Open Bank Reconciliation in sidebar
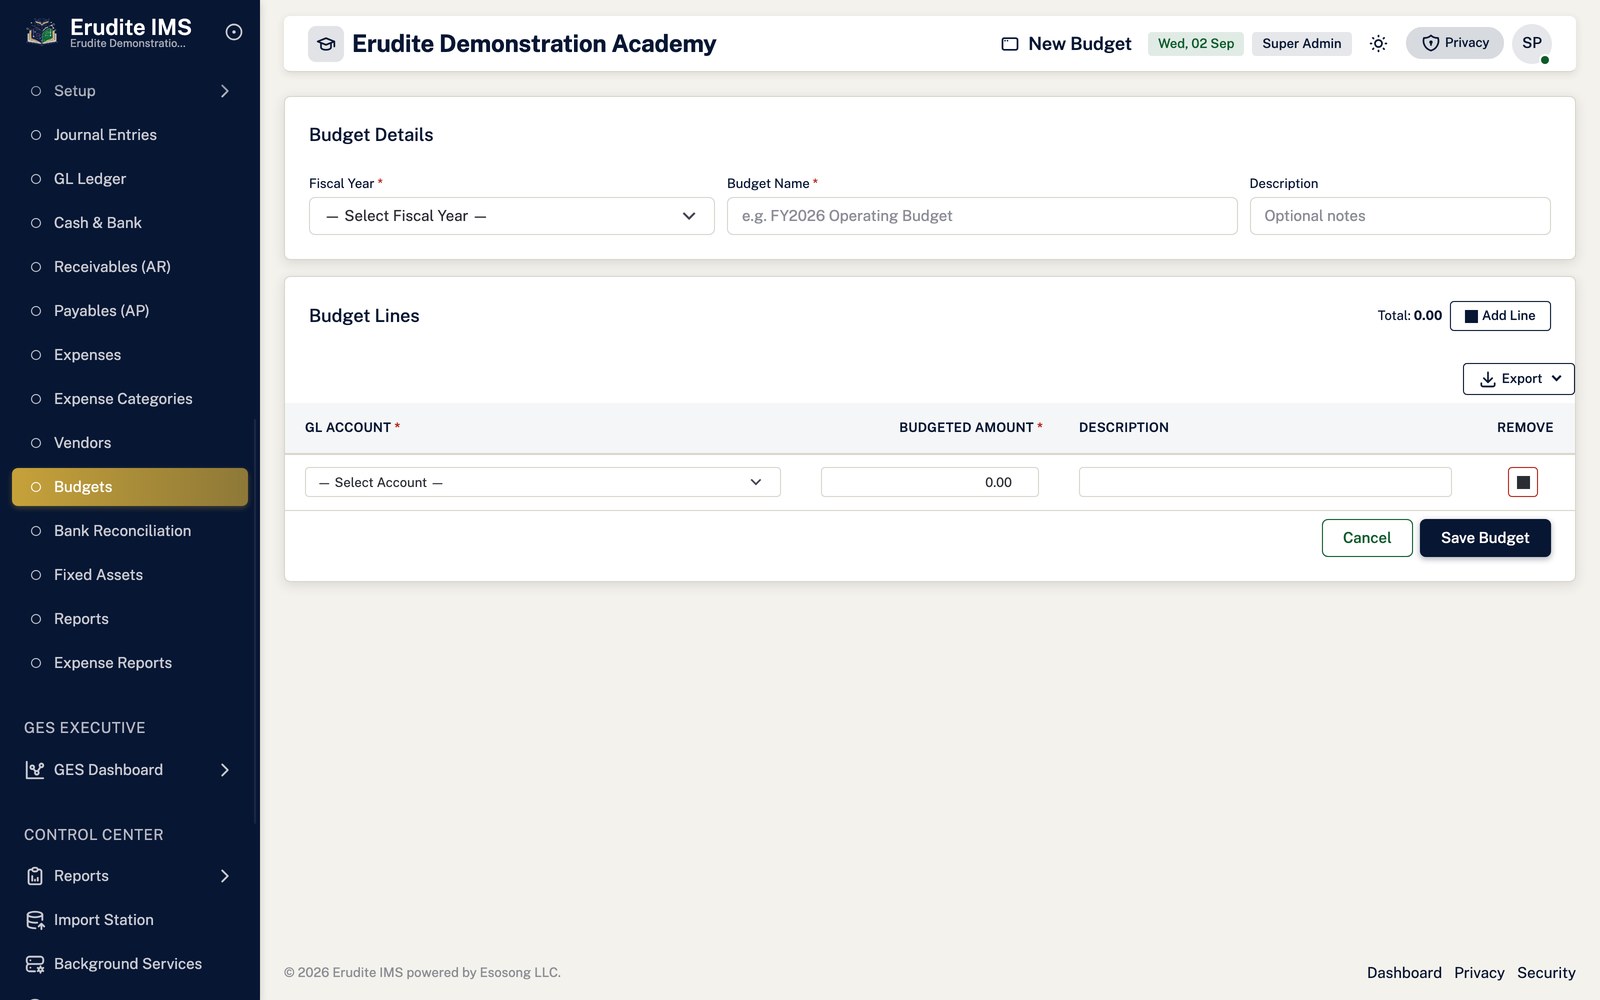 (x=130, y=531)
